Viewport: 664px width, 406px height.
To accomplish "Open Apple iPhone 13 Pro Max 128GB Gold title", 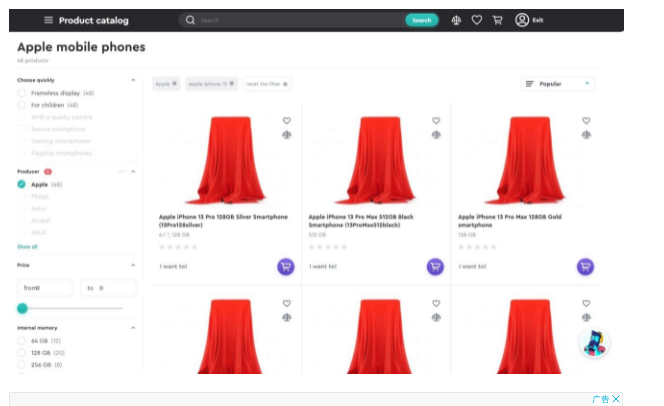I will [x=510, y=221].
